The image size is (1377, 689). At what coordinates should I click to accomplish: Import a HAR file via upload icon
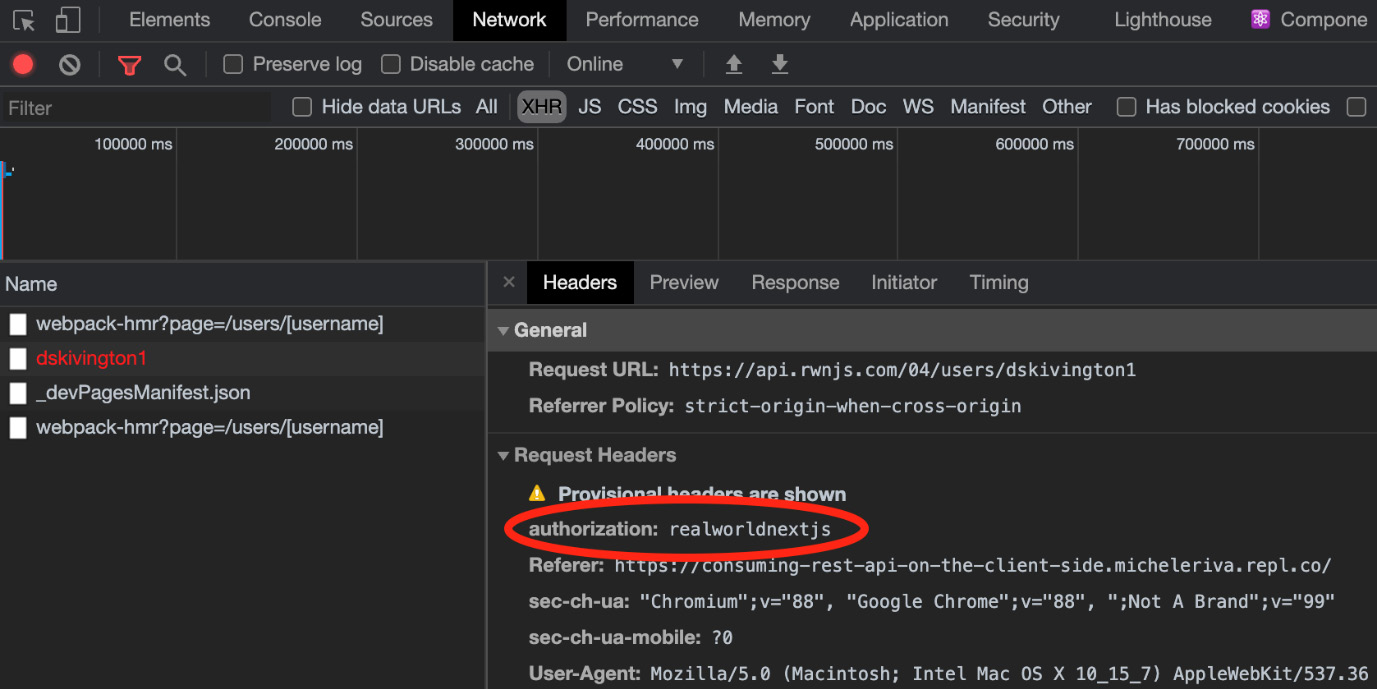pyautogui.click(x=733, y=64)
